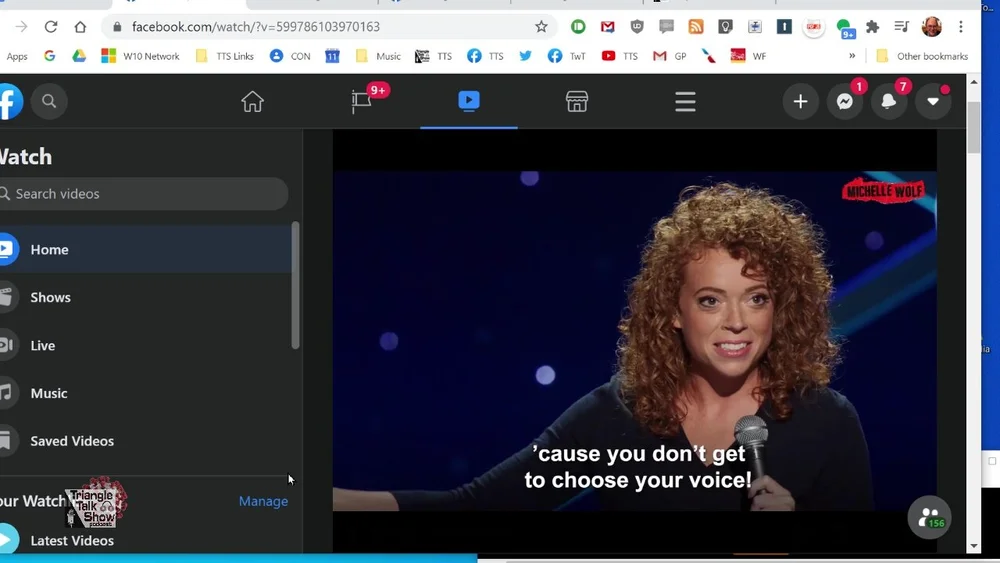
Task: Open the media control playlist icon
Action: pyautogui.click(x=901, y=27)
